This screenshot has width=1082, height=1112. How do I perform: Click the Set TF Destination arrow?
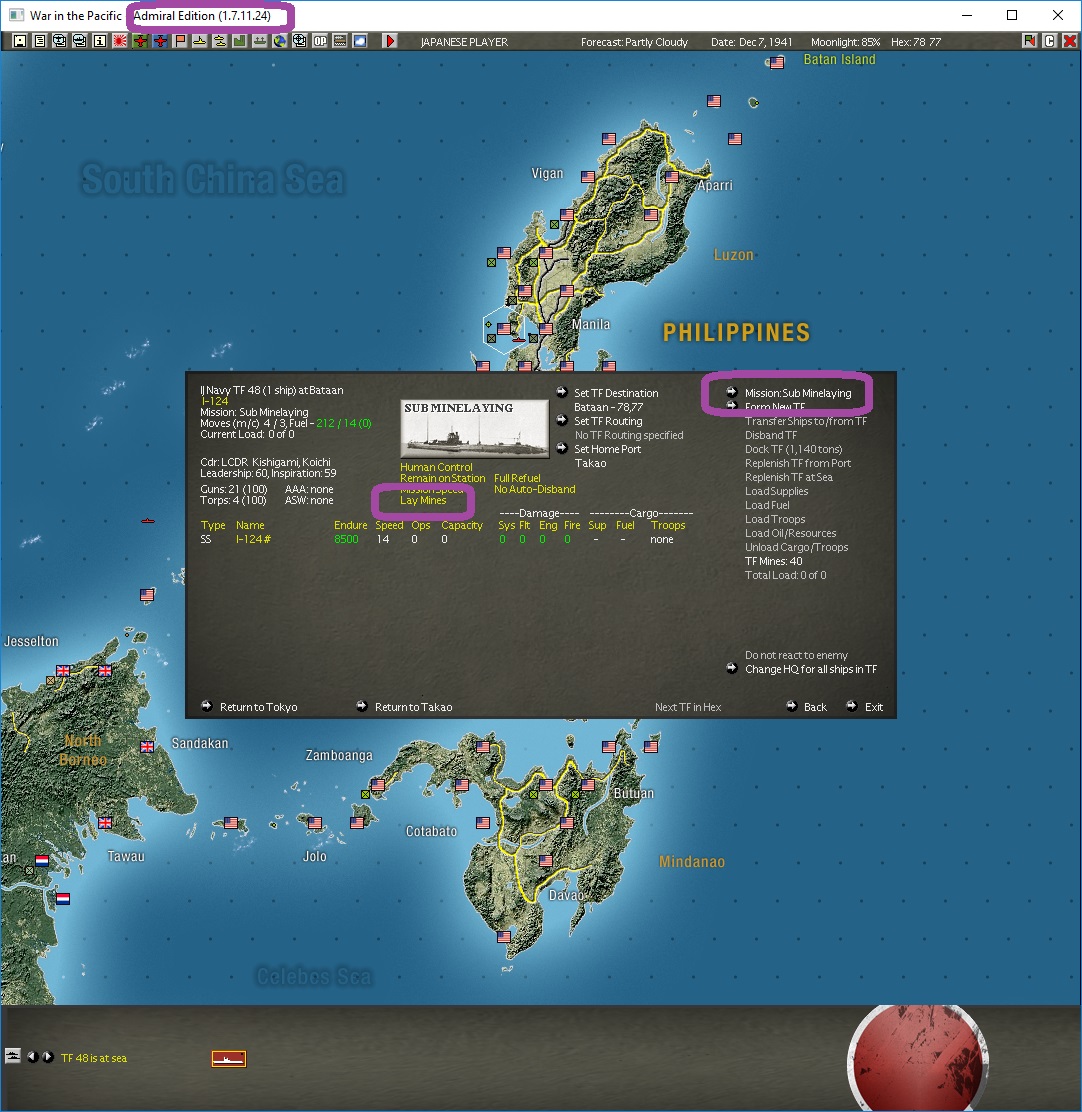[562, 391]
